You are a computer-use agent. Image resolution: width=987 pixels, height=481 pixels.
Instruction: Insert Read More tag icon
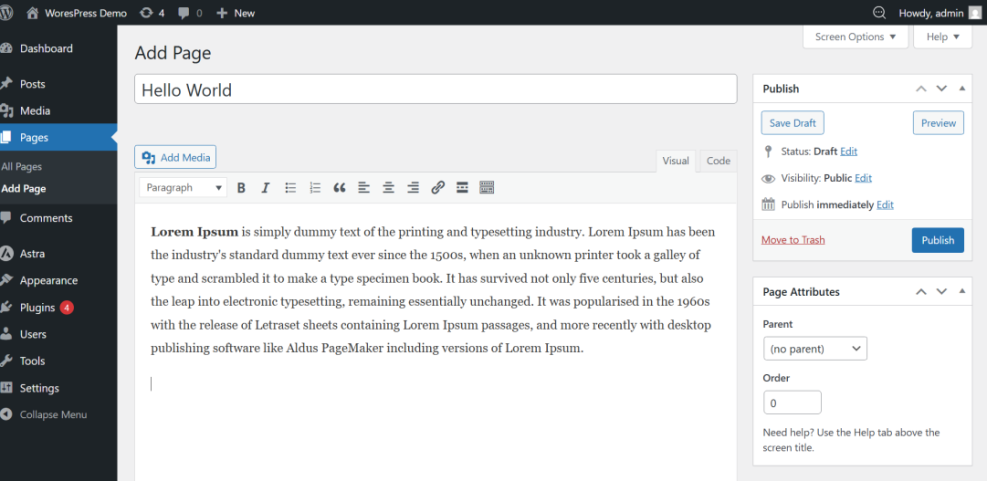coord(462,188)
